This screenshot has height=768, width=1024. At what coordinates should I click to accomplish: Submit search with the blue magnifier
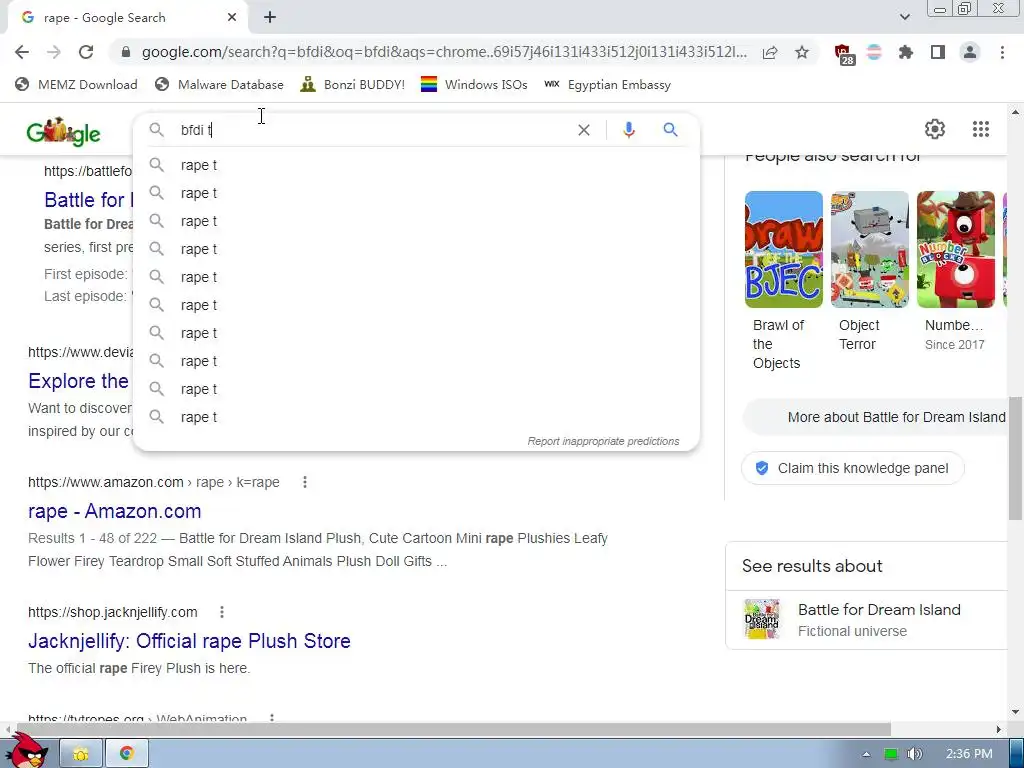point(671,130)
